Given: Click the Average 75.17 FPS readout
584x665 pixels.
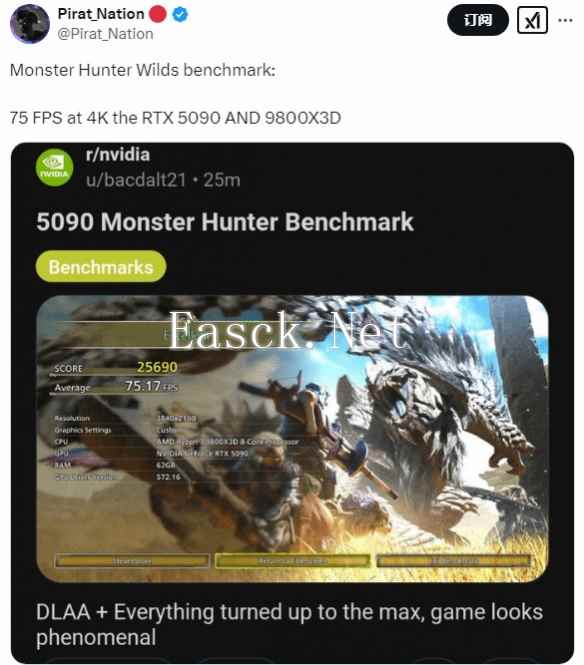Looking at the screenshot, I should coord(116,387).
